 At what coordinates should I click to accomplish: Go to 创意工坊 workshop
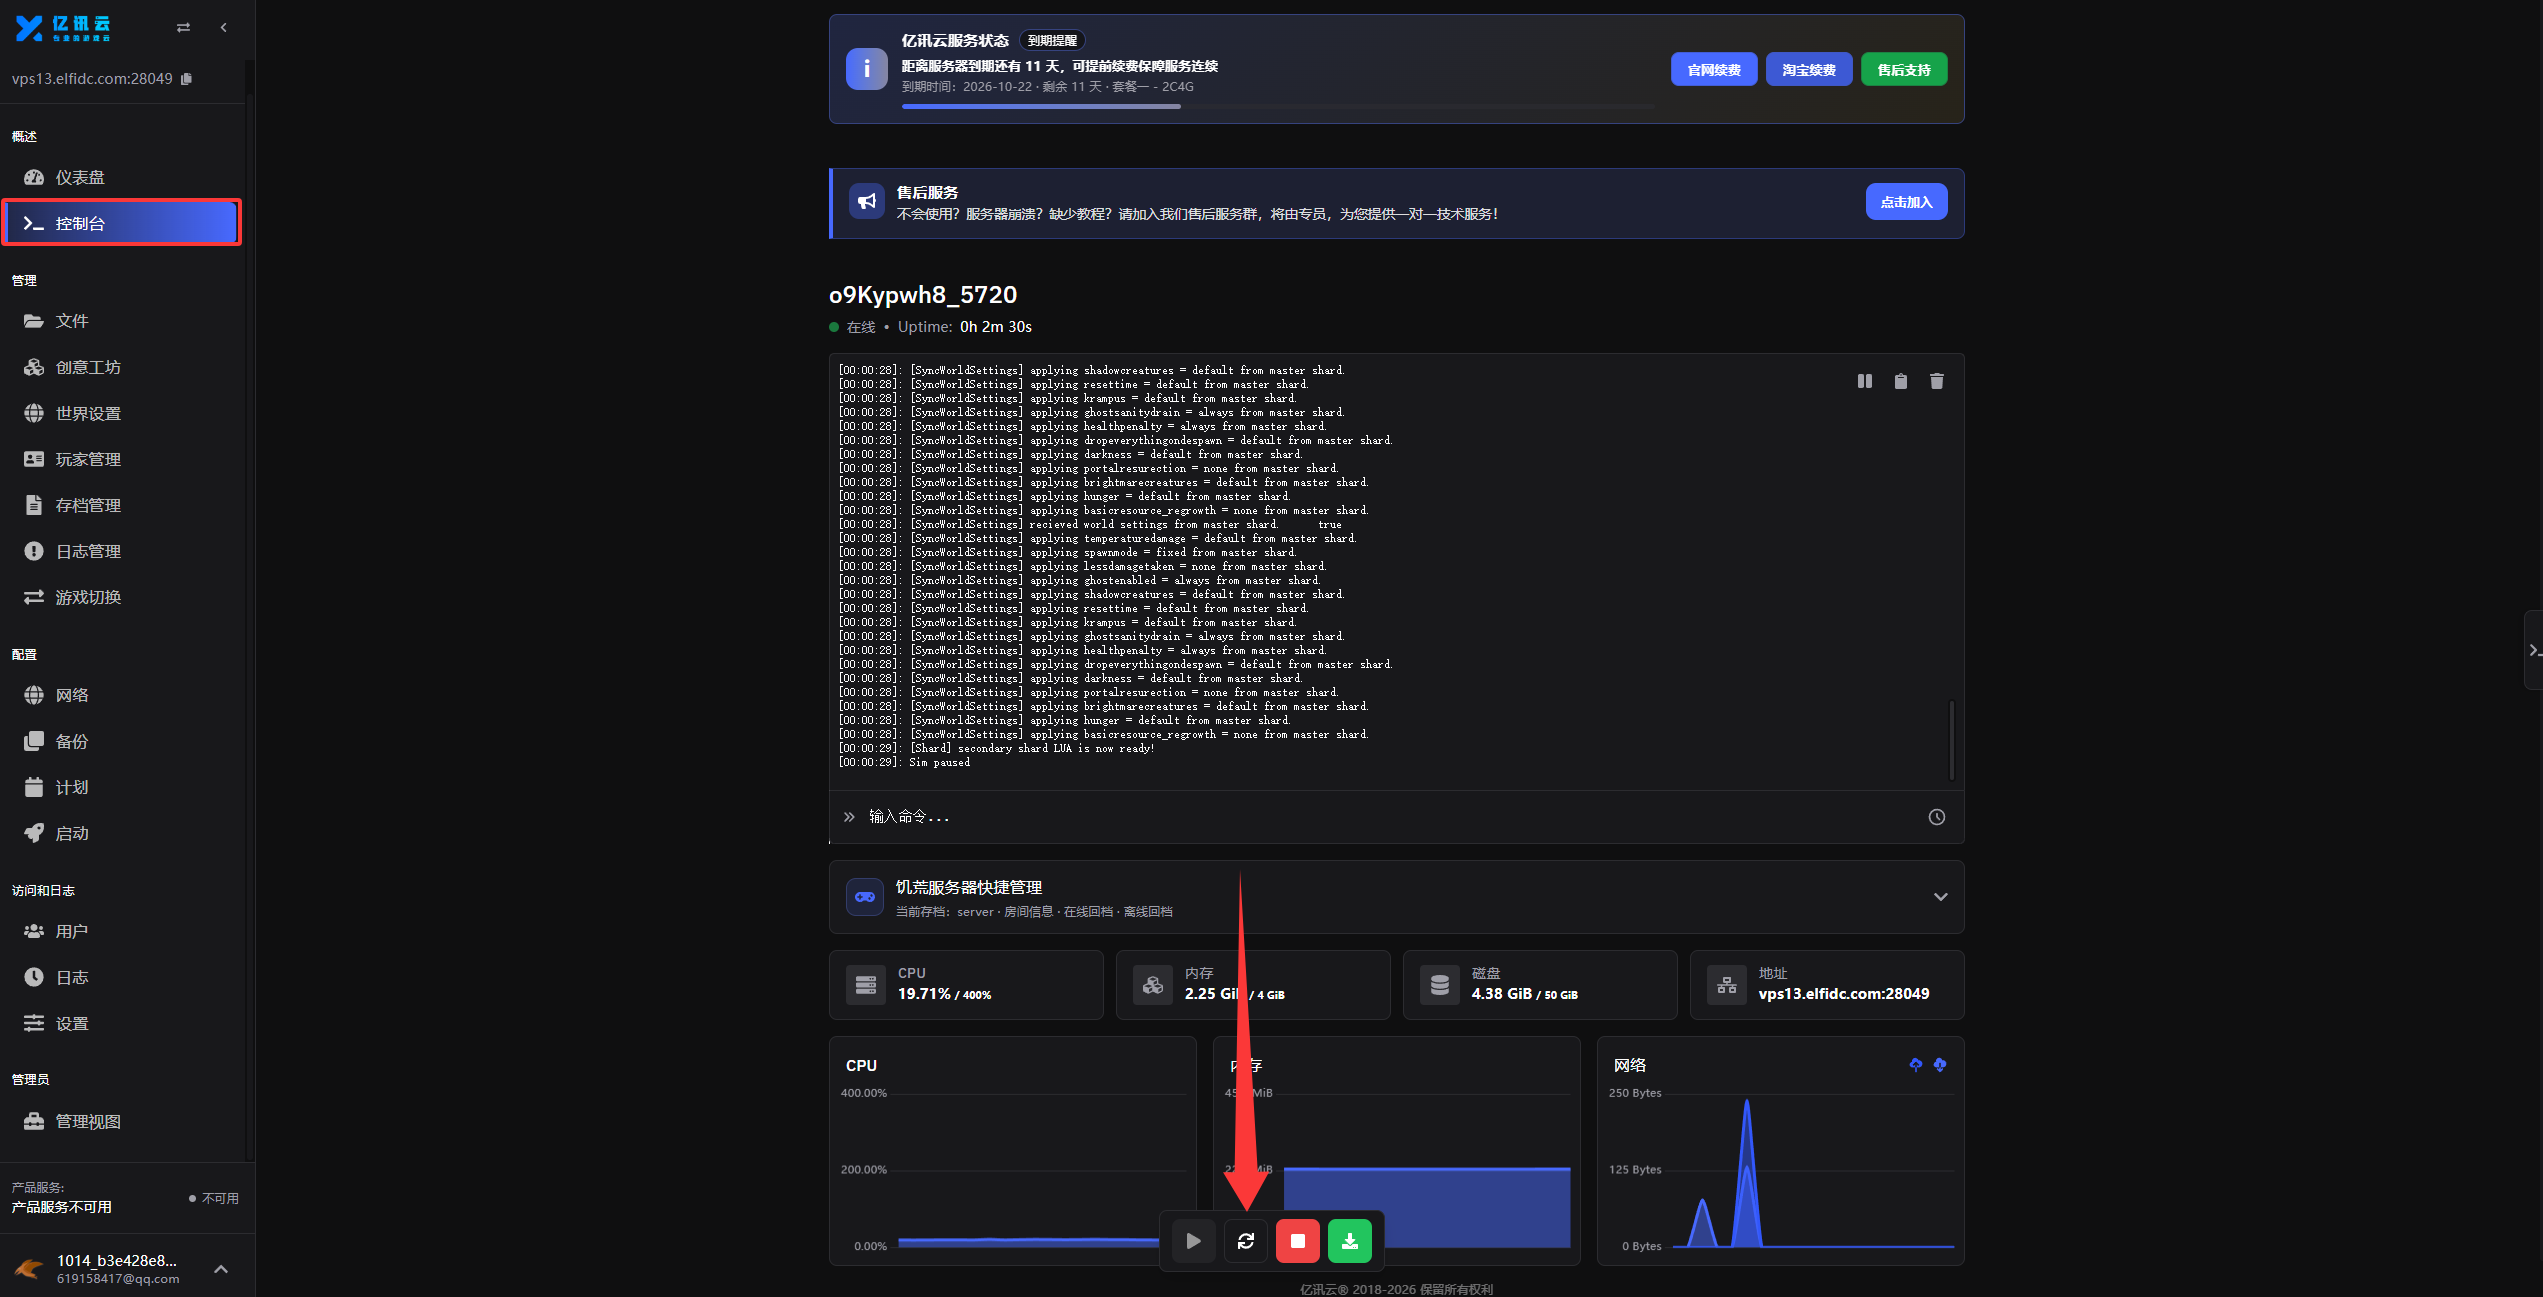pyautogui.click(x=122, y=367)
